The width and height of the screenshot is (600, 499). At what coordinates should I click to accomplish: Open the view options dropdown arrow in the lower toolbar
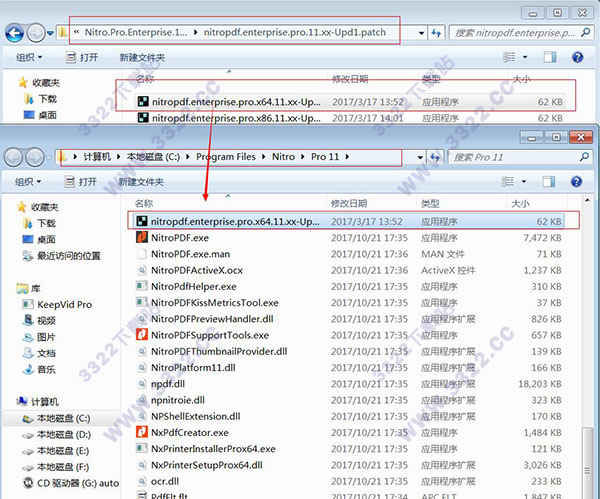[x=524, y=181]
